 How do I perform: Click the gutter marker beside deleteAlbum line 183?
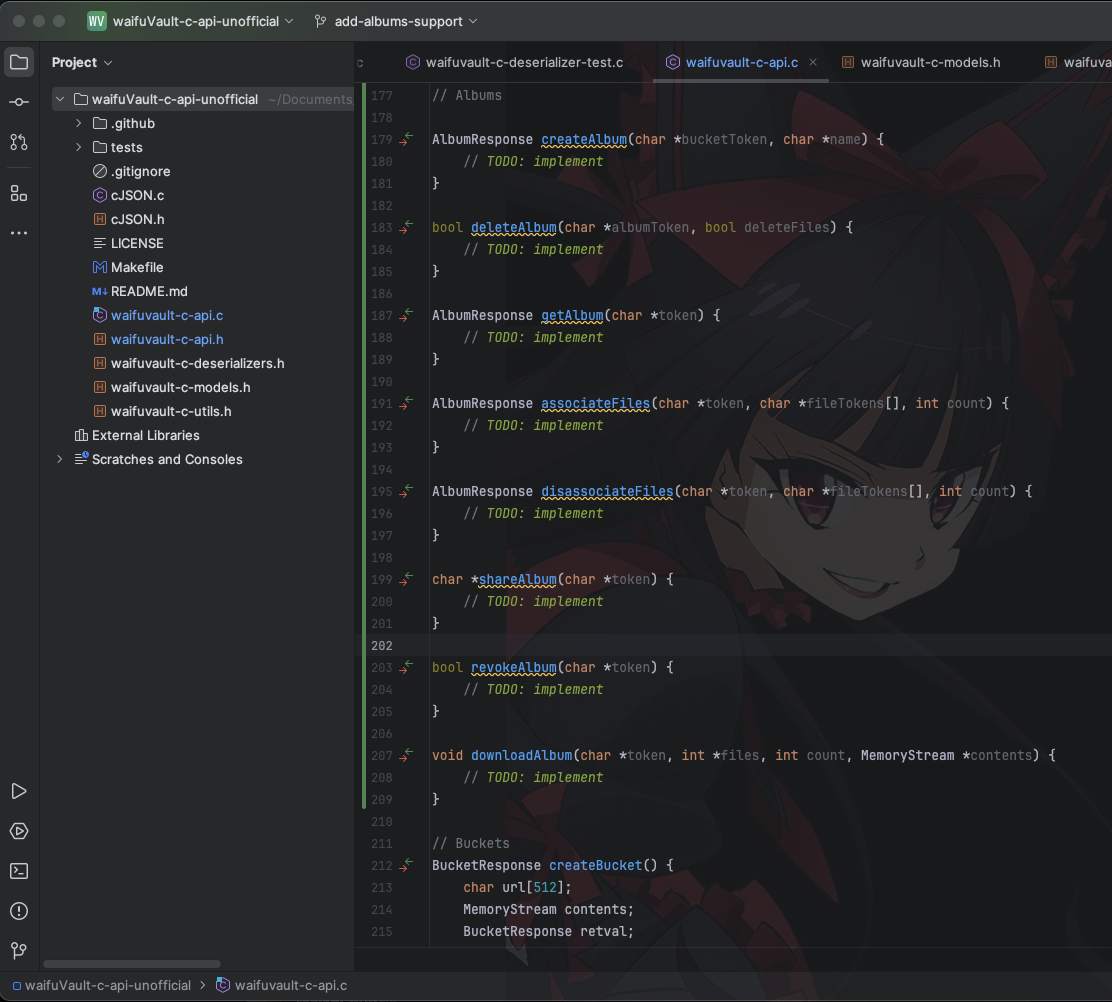tap(406, 227)
